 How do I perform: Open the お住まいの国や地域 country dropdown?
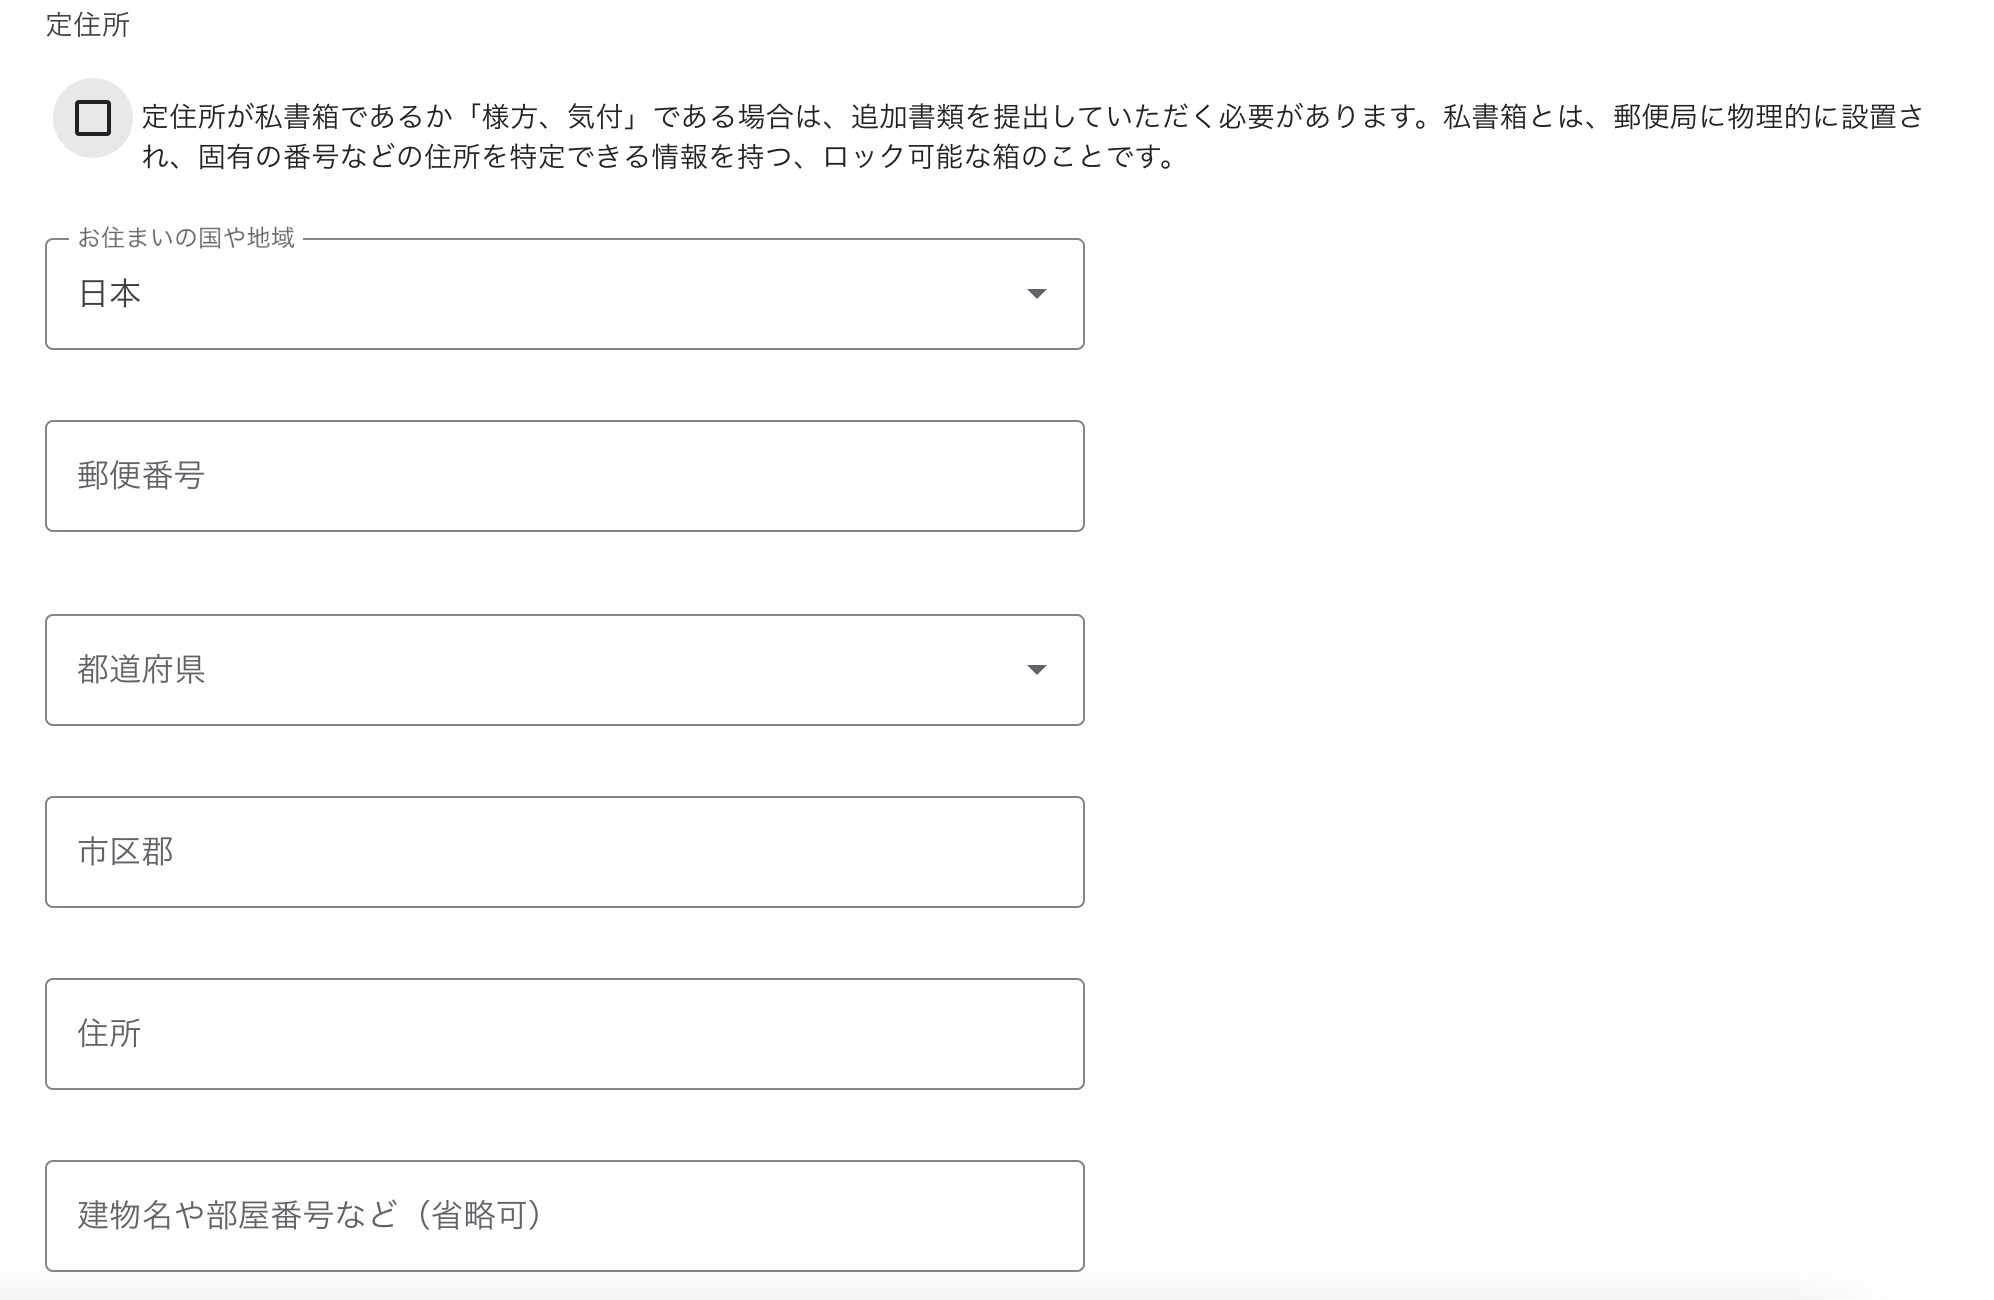(564, 294)
